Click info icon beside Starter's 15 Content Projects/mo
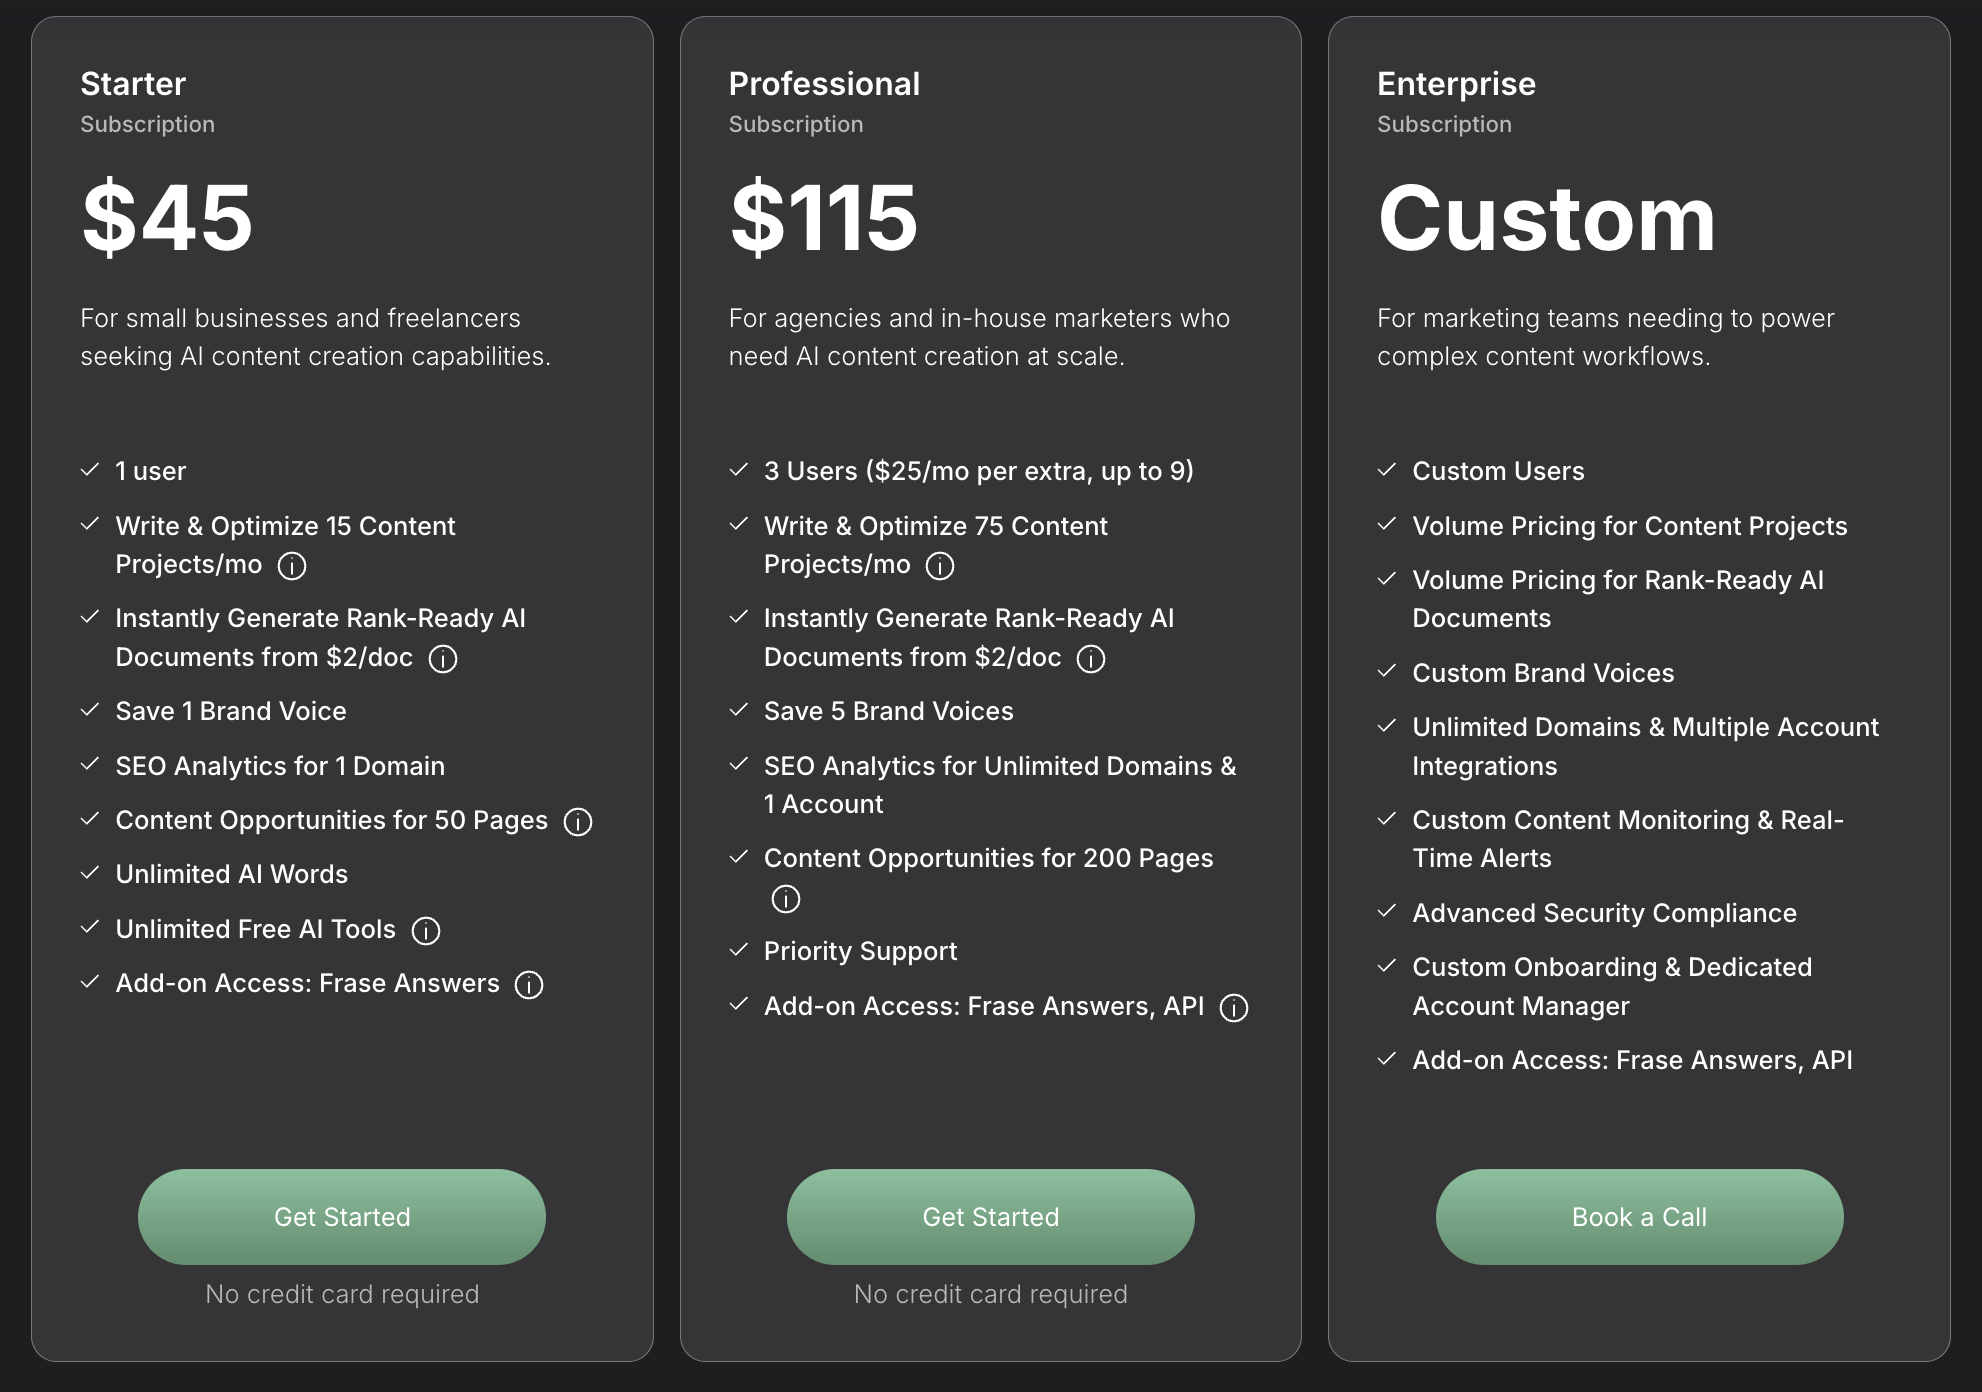This screenshot has width=1982, height=1392. (x=292, y=566)
